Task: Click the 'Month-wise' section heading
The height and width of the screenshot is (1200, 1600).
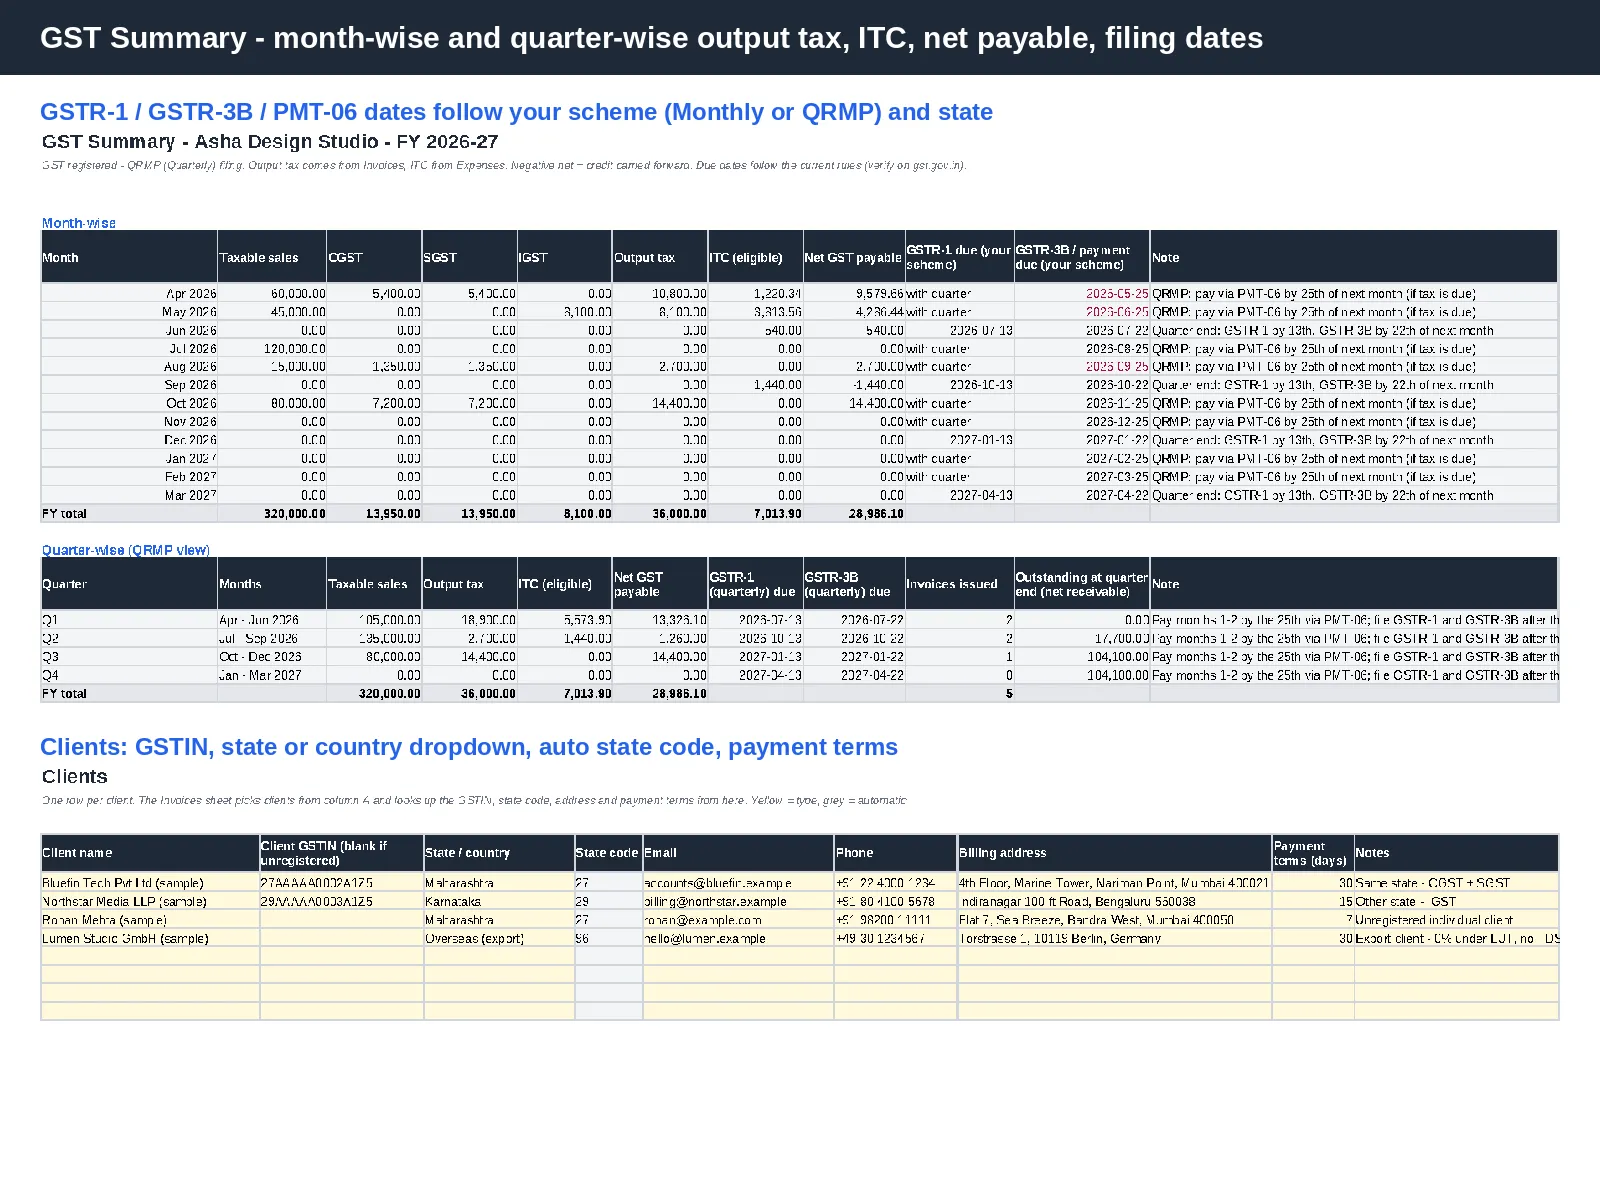Action: (79, 223)
